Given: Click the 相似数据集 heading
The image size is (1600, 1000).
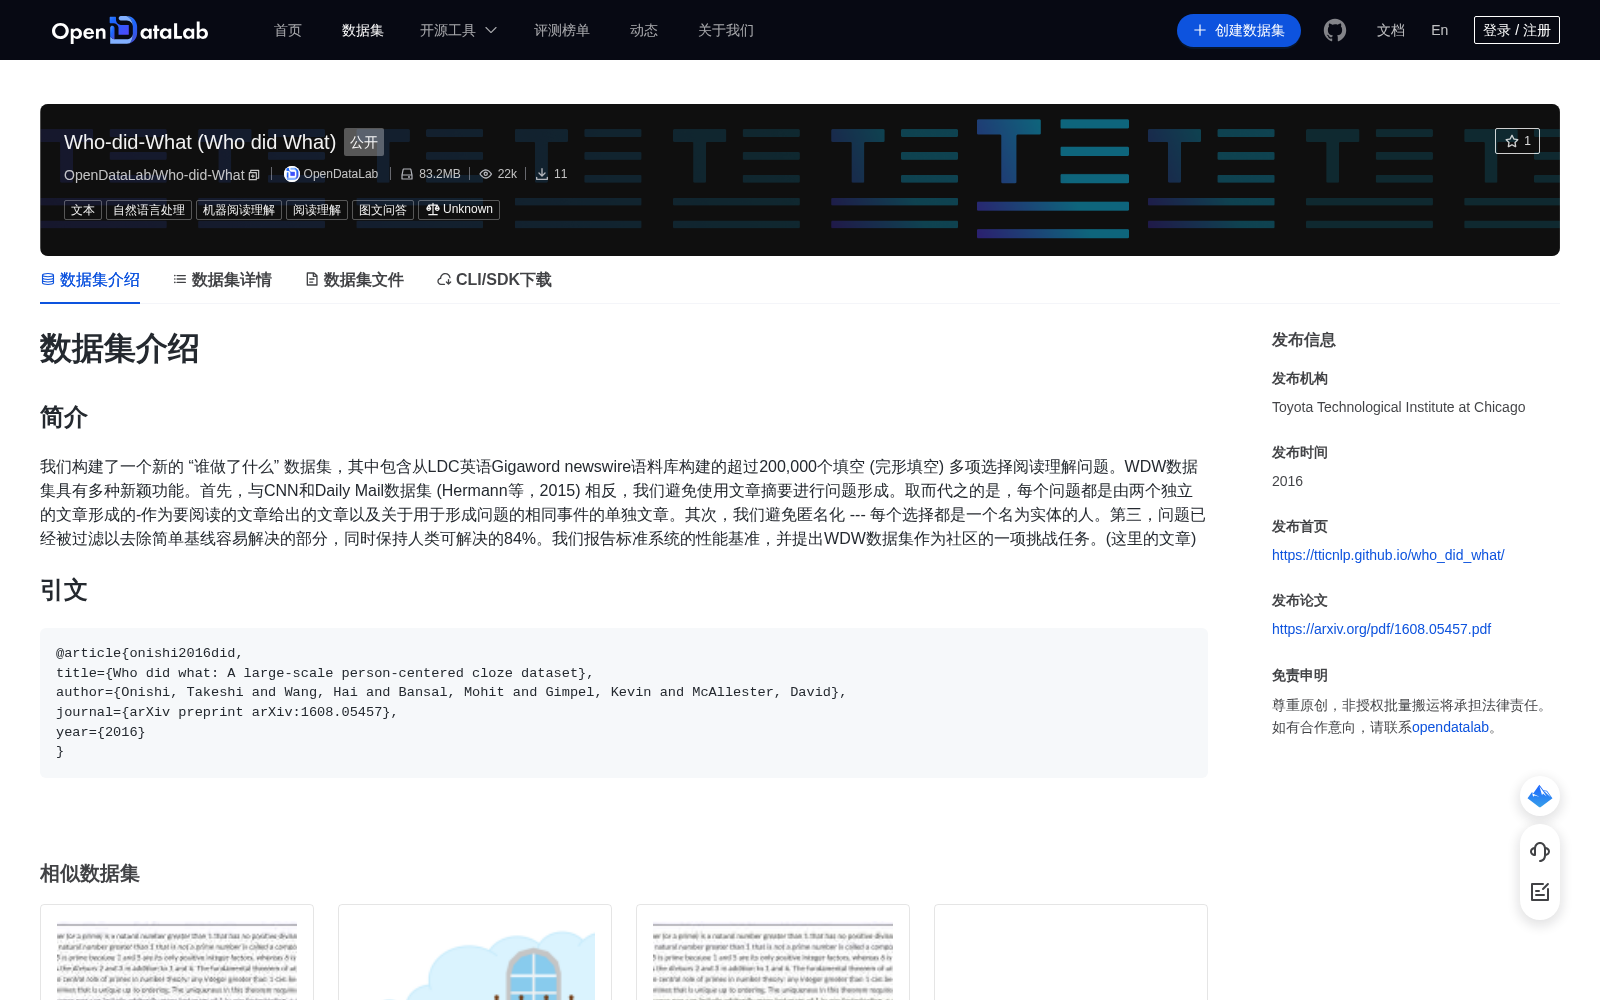Looking at the screenshot, I should pos(90,874).
